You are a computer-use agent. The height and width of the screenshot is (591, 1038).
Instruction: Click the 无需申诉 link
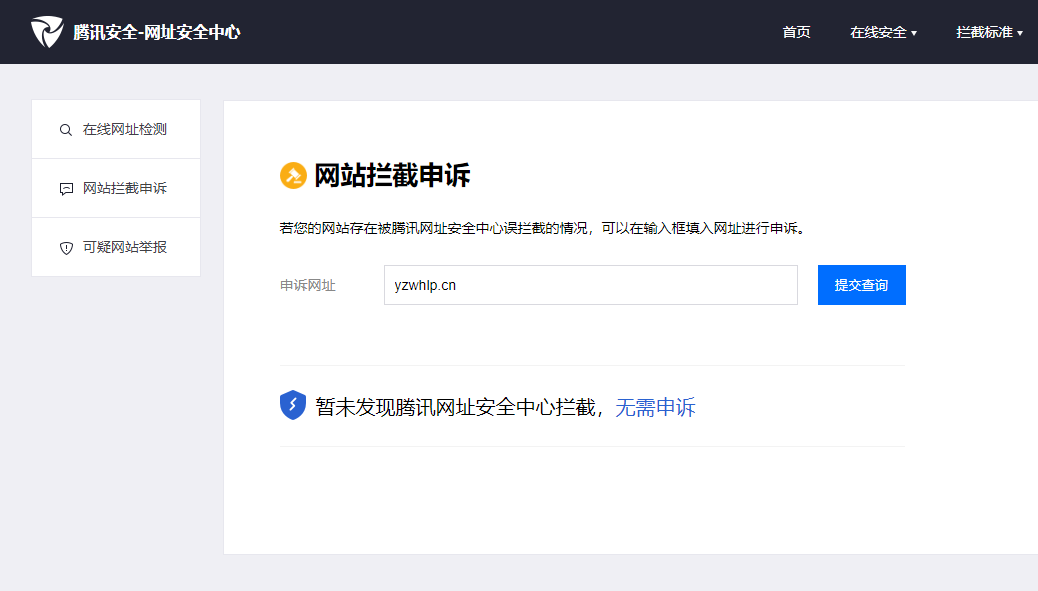655,407
